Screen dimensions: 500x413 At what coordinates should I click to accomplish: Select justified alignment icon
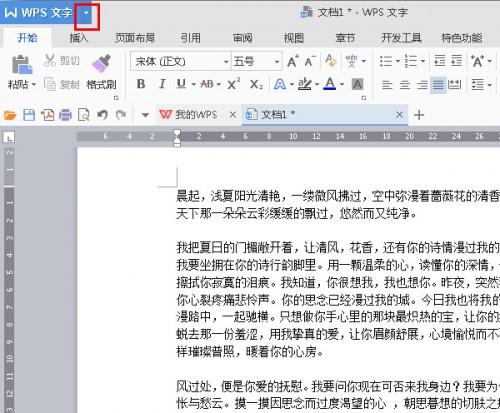coord(438,85)
